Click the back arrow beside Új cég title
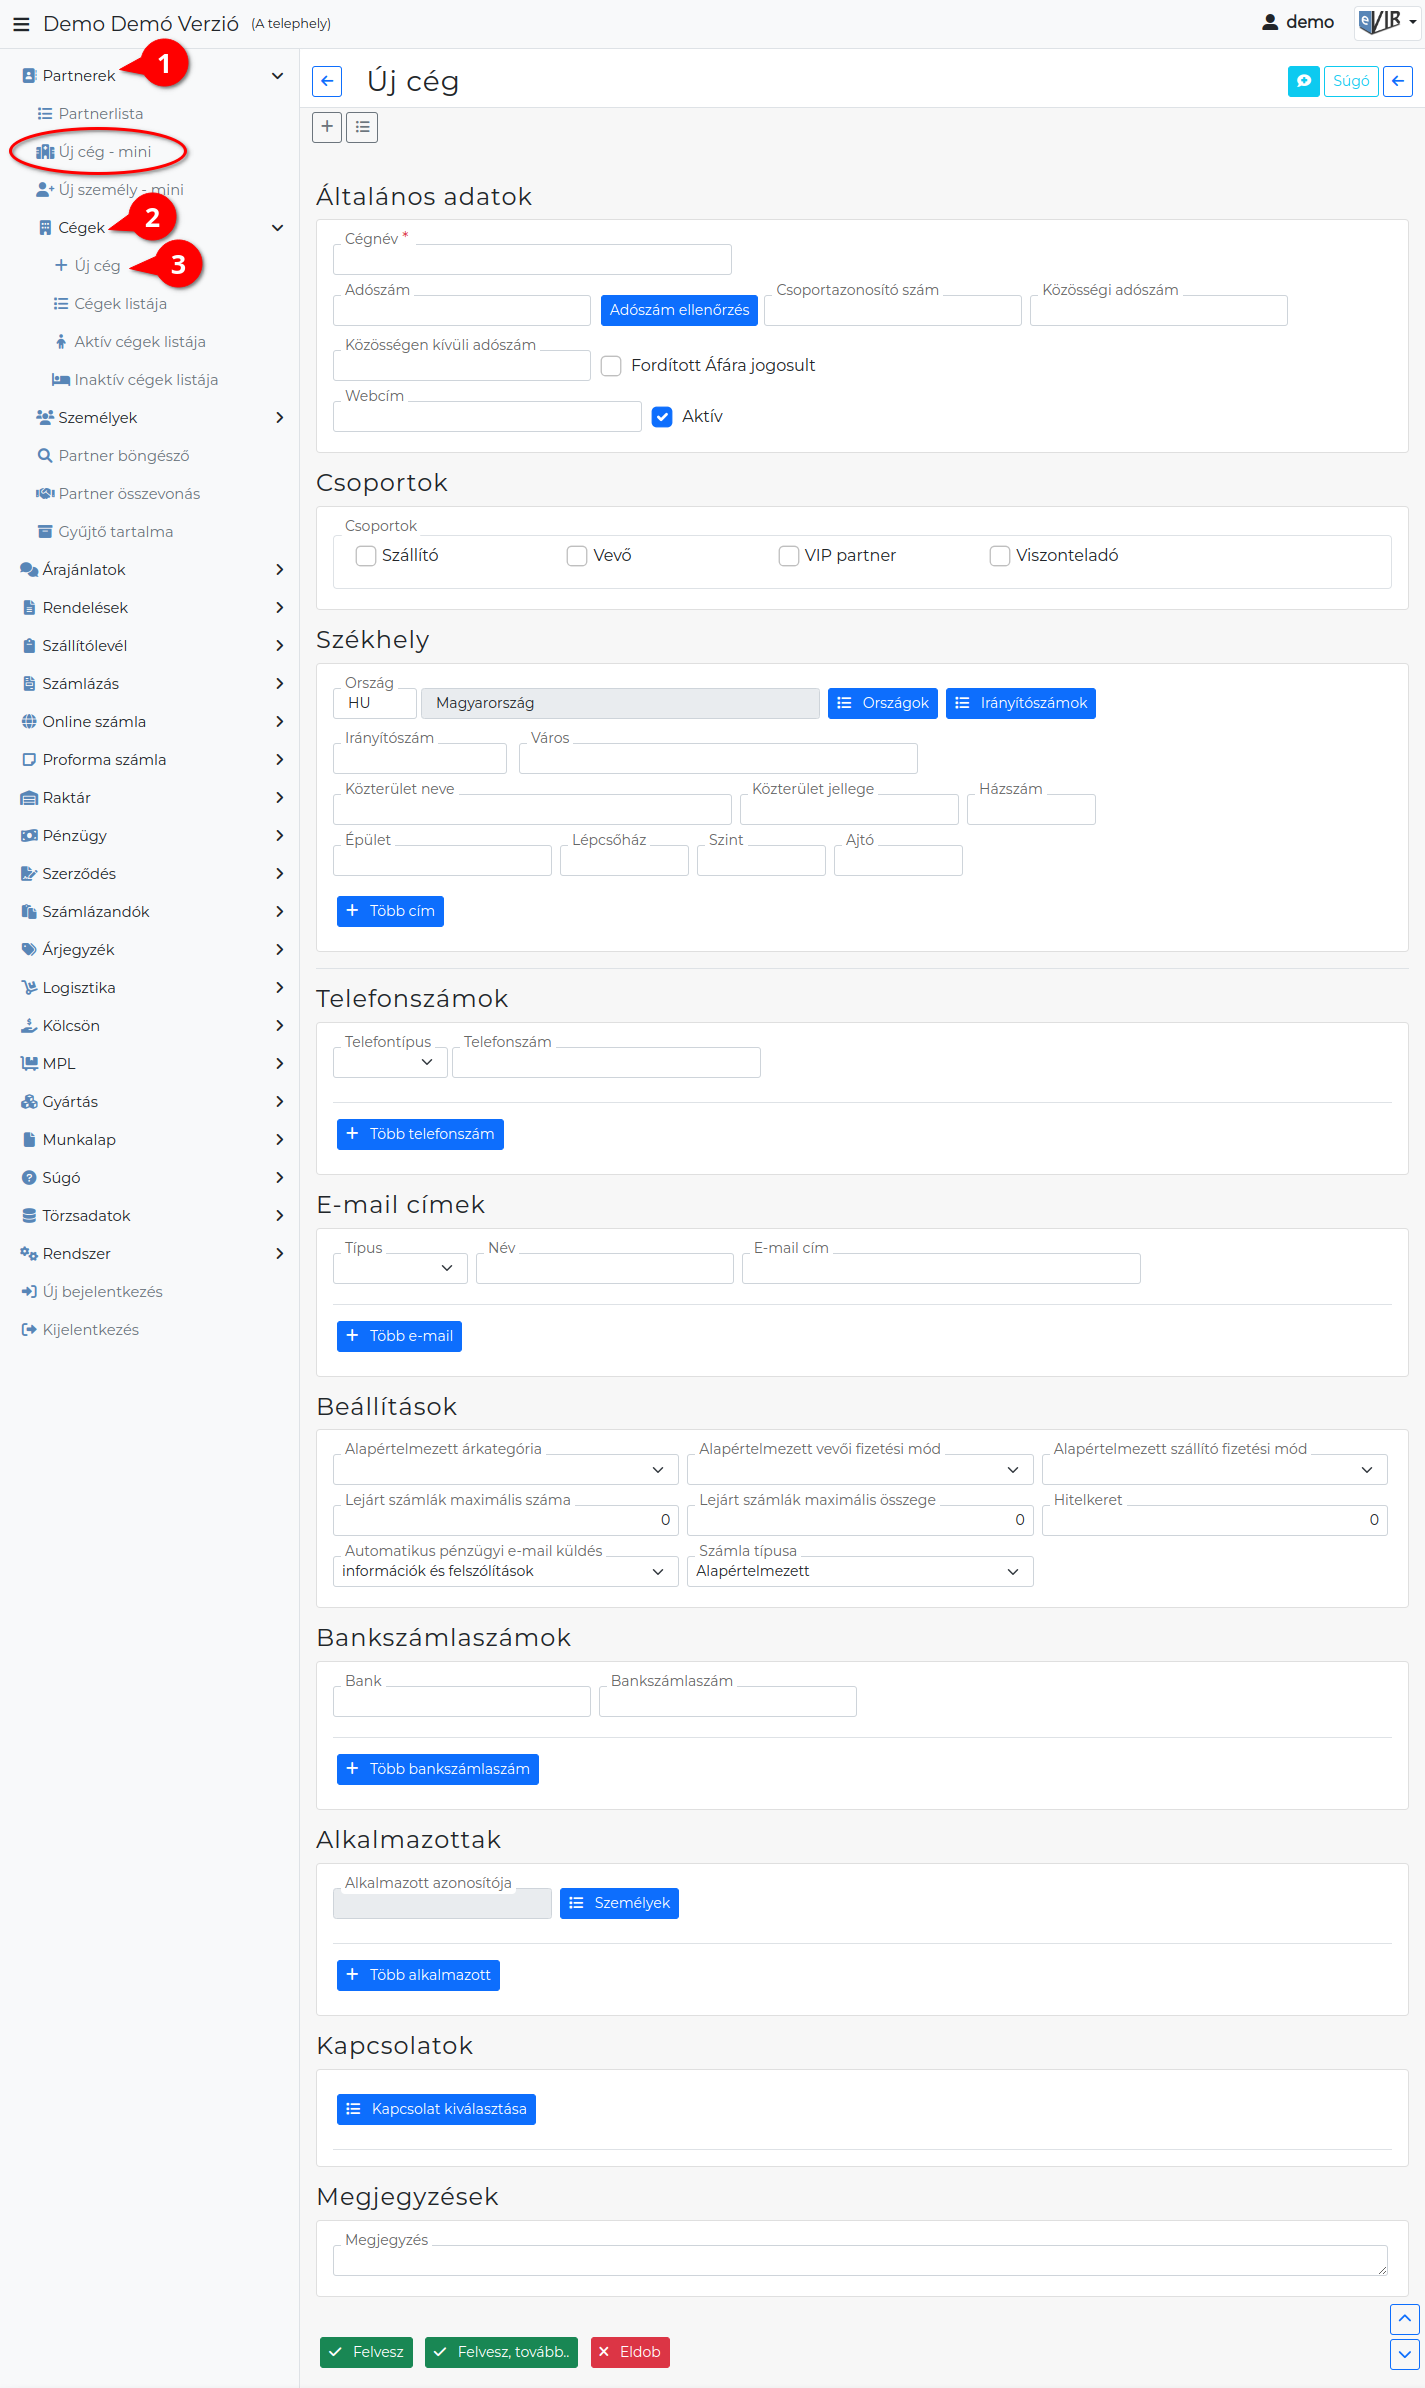 coord(327,81)
